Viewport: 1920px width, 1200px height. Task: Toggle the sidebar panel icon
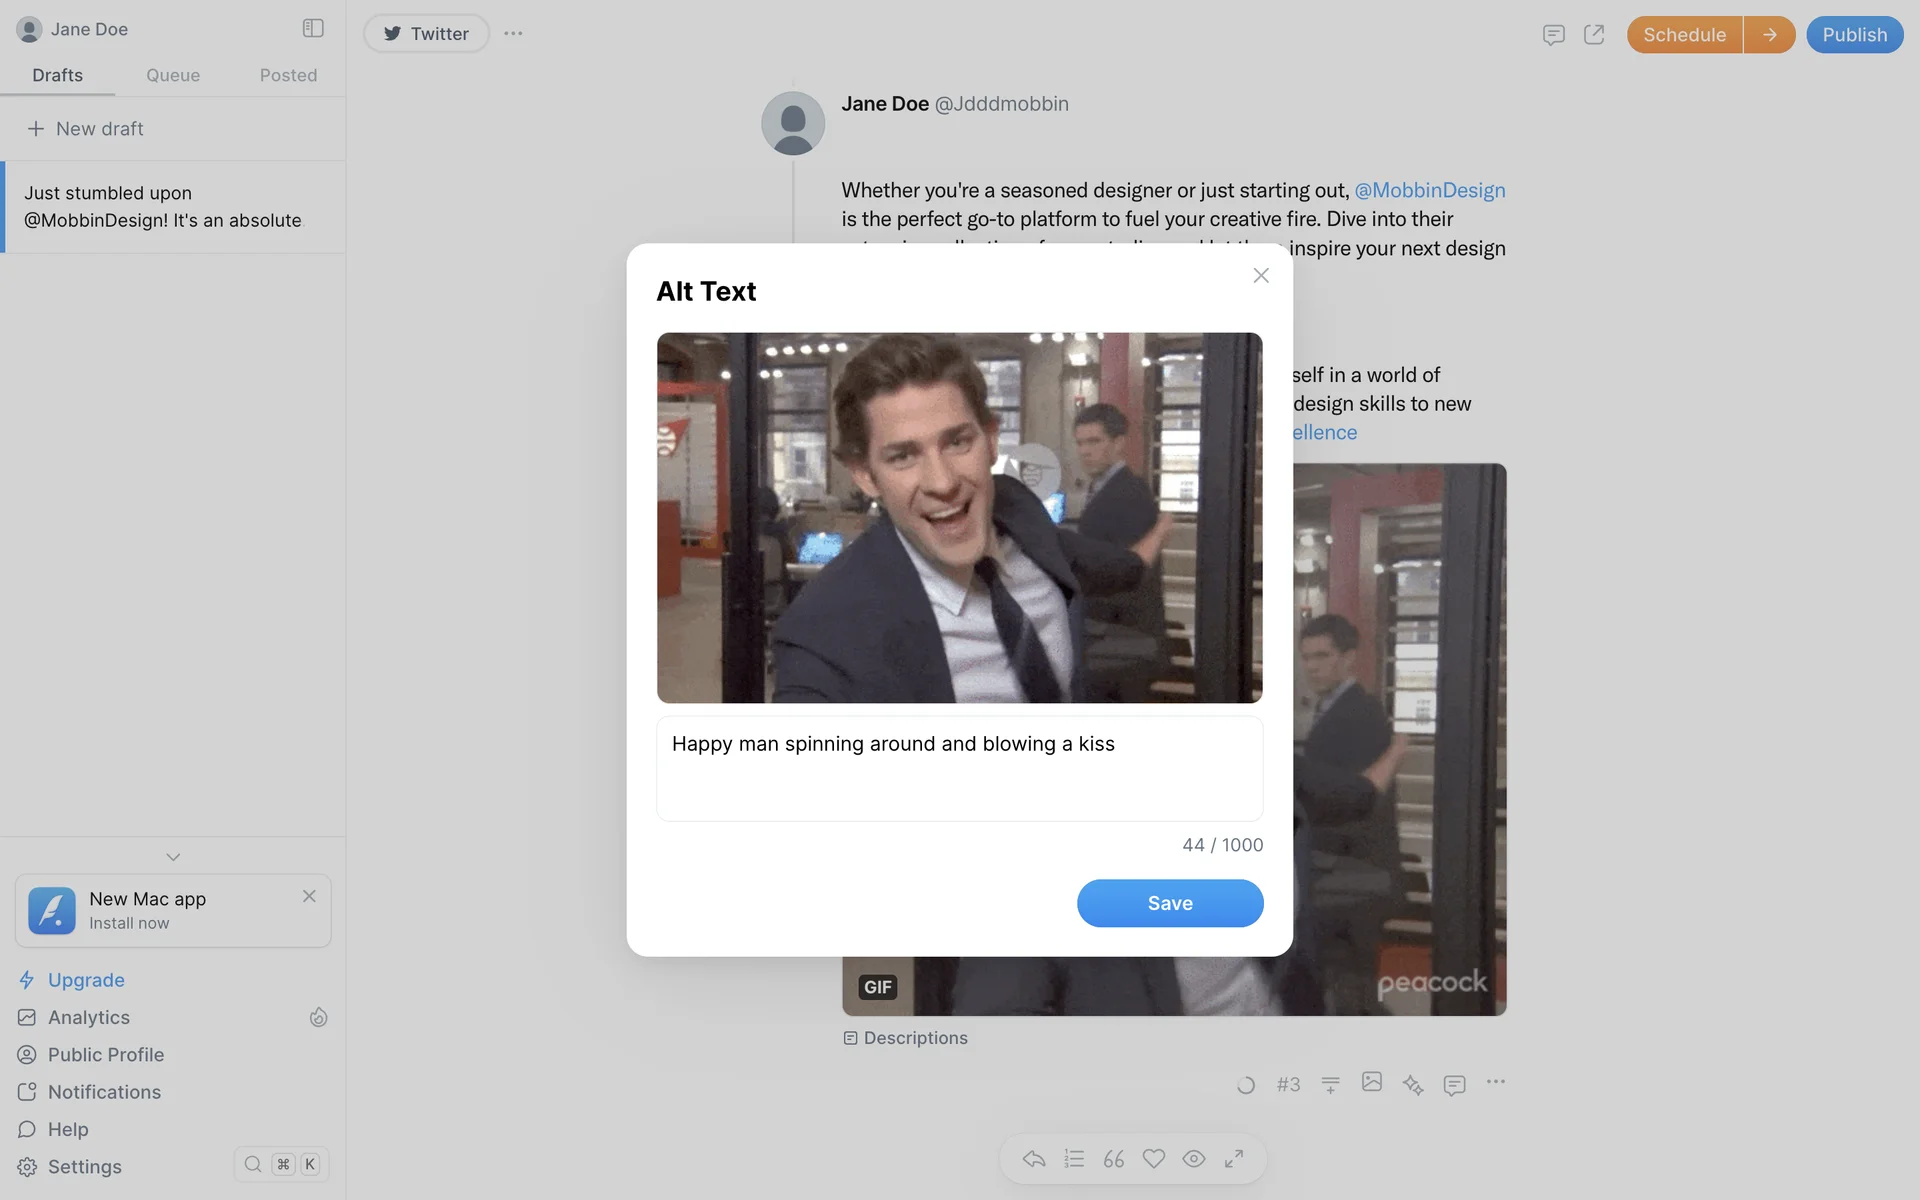click(x=313, y=28)
